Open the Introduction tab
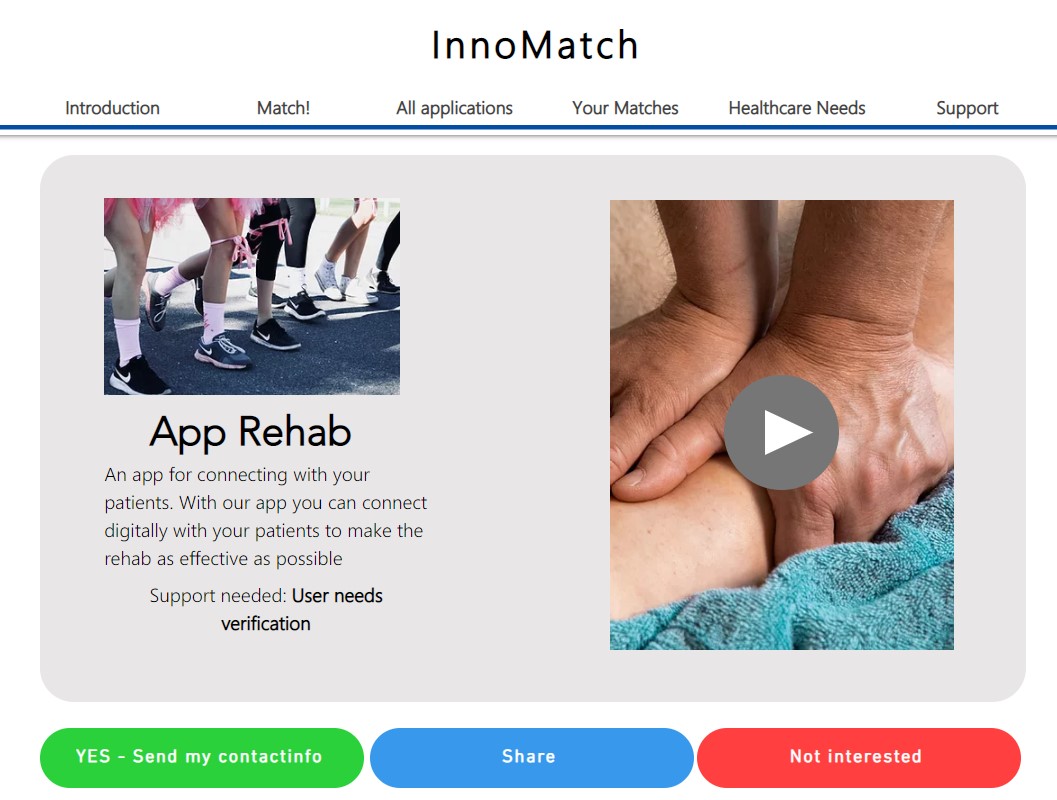This screenshot has height=800, width=1057. [x=113, y=108]
